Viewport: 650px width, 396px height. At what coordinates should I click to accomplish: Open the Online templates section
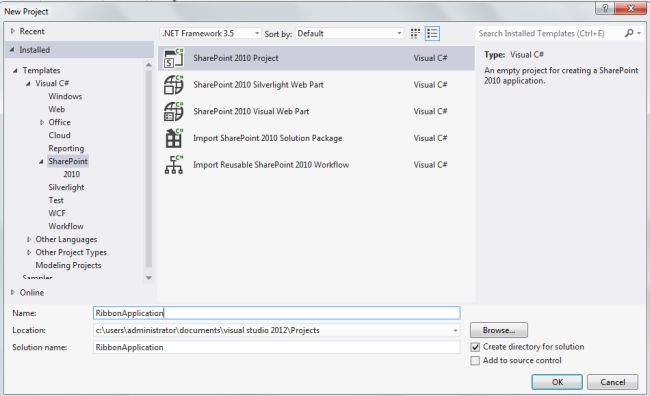(32, 292)
